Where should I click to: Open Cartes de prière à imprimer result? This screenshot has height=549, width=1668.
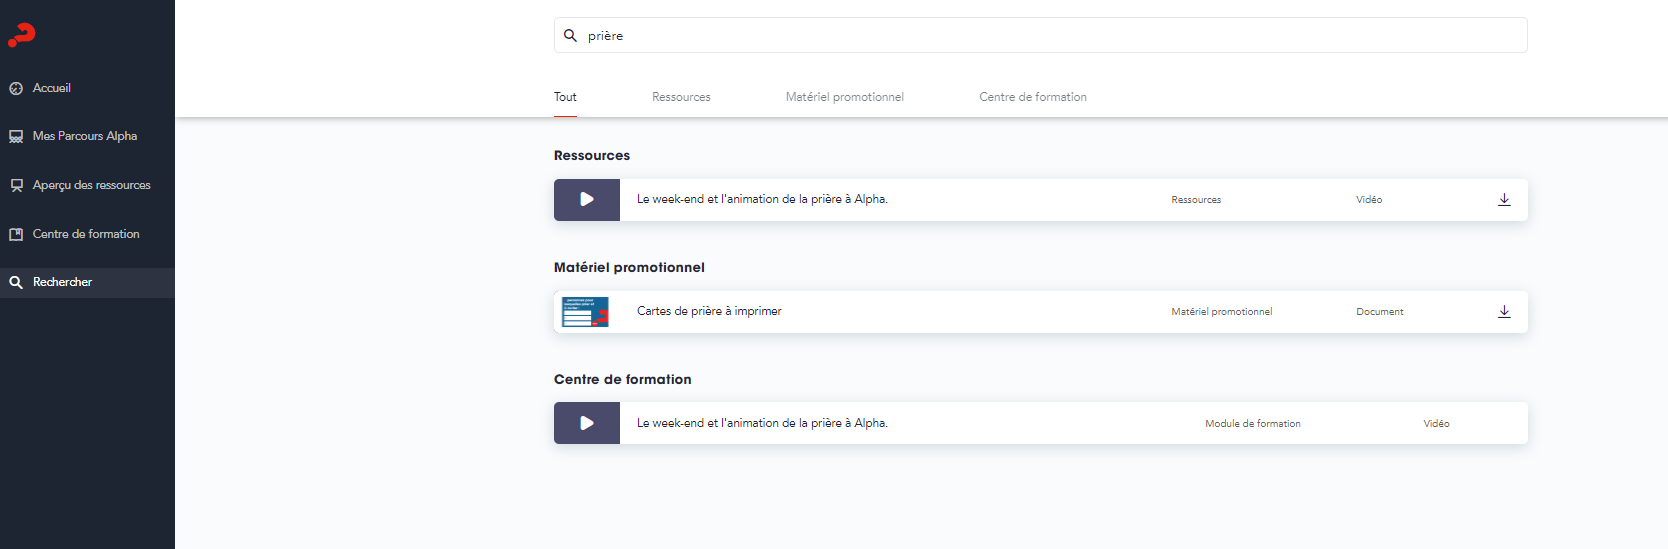(1041, 312)
